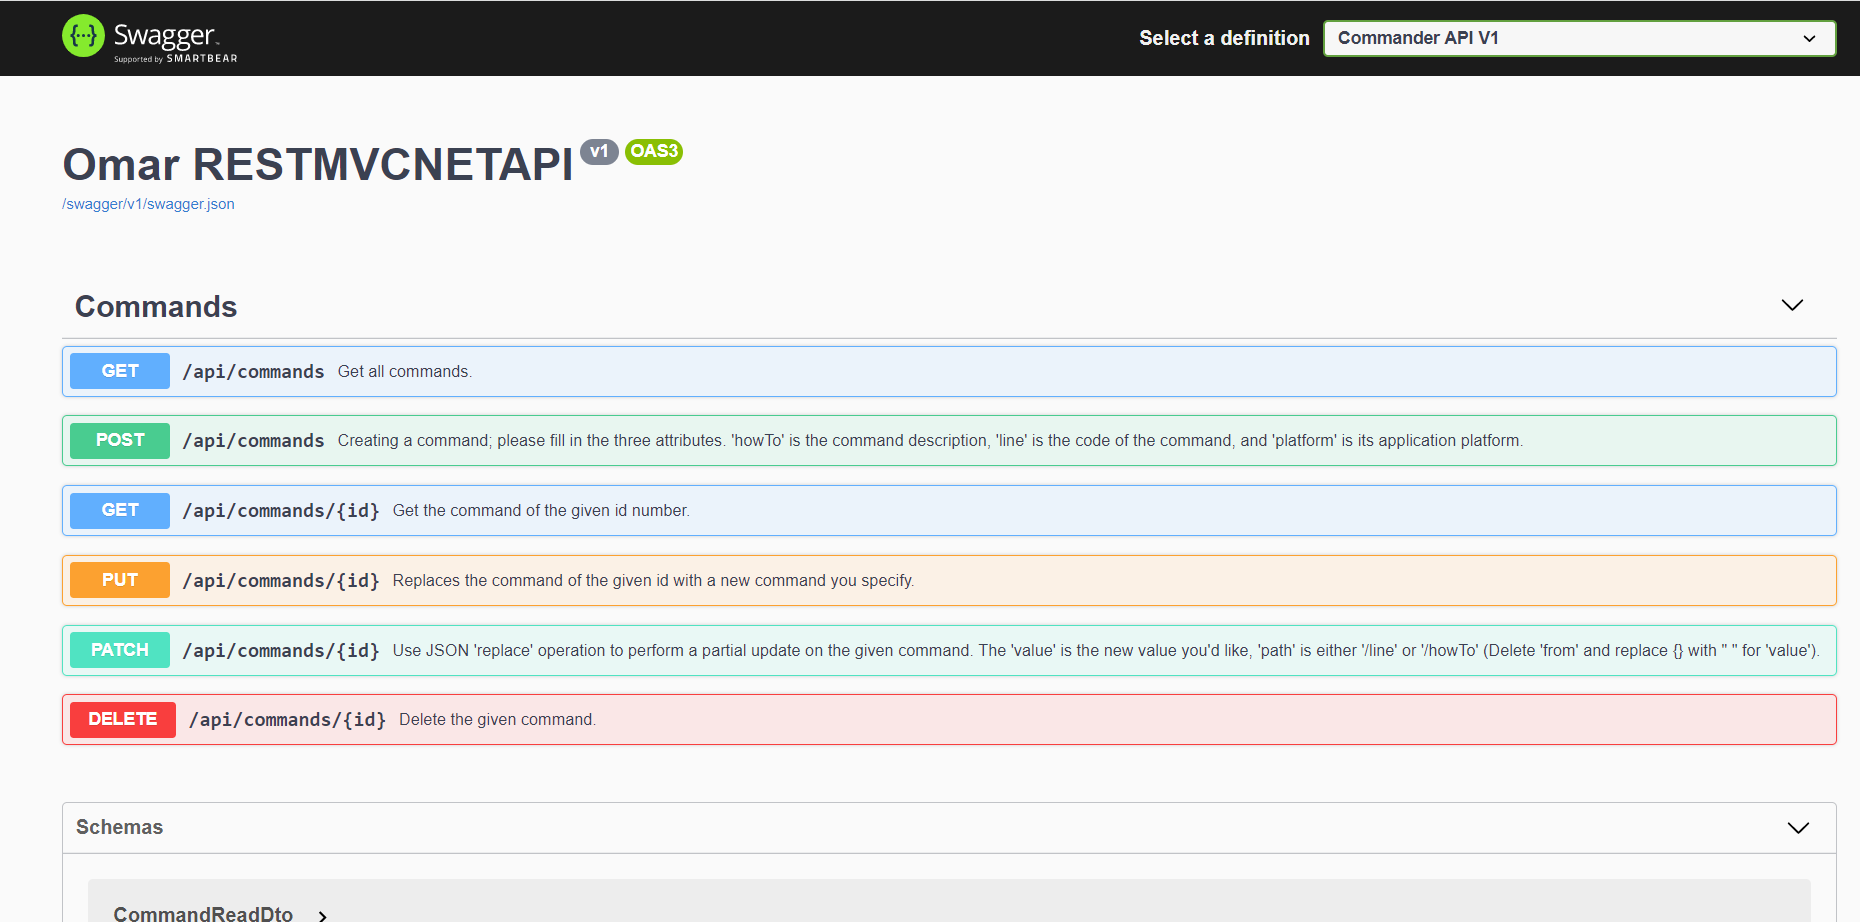1860x922 pixels.
Task: Click the 'Get all commands.' description
Action: (405, 371)
